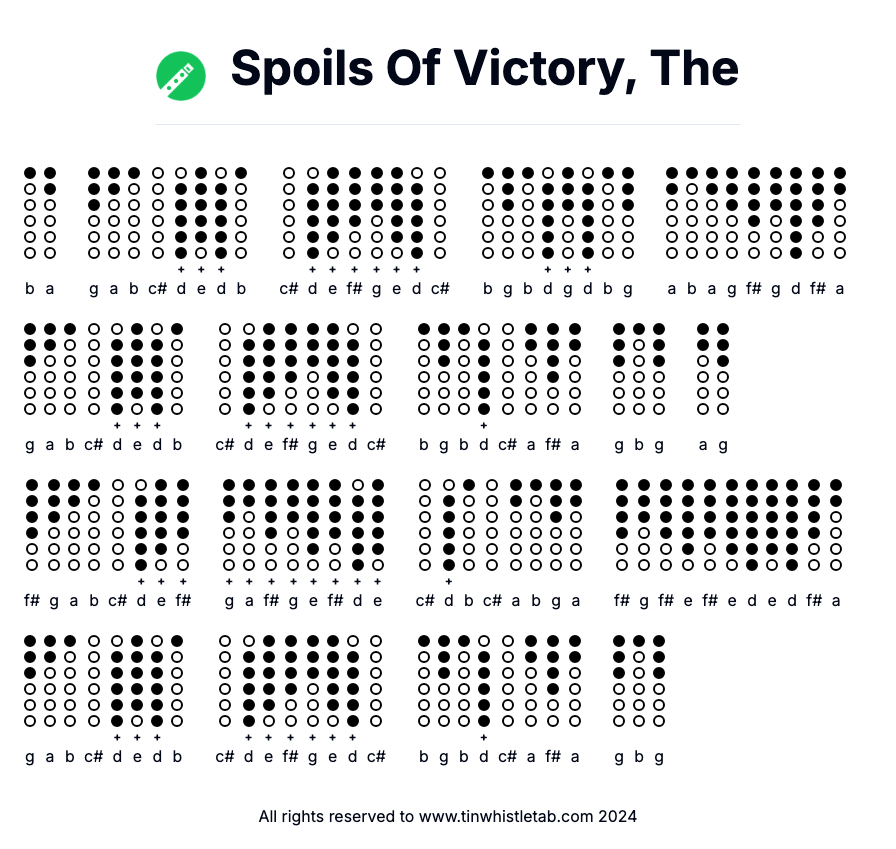The image size is (896, 849).
Task: Pick the first fingering diagram in the second row
Action: (30, 369)
